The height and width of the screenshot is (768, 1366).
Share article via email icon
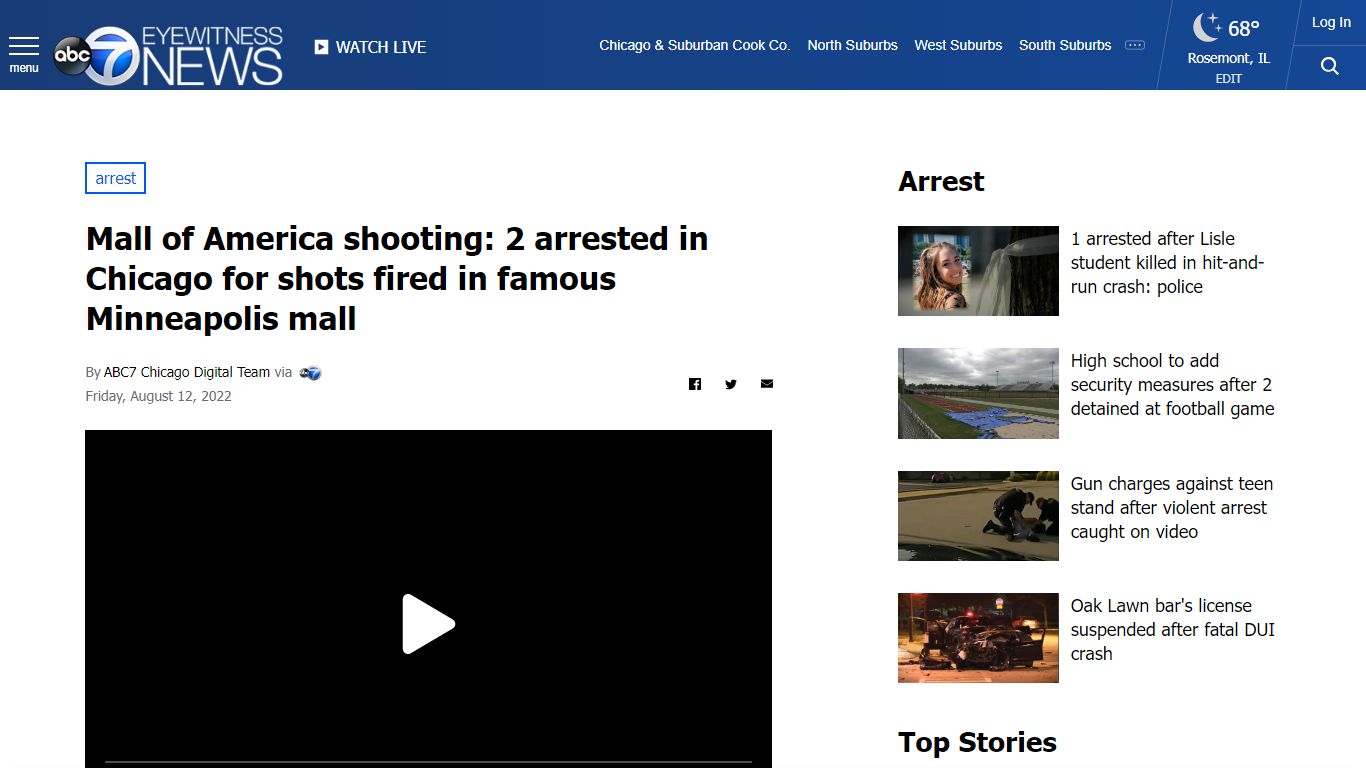[767, 384]
